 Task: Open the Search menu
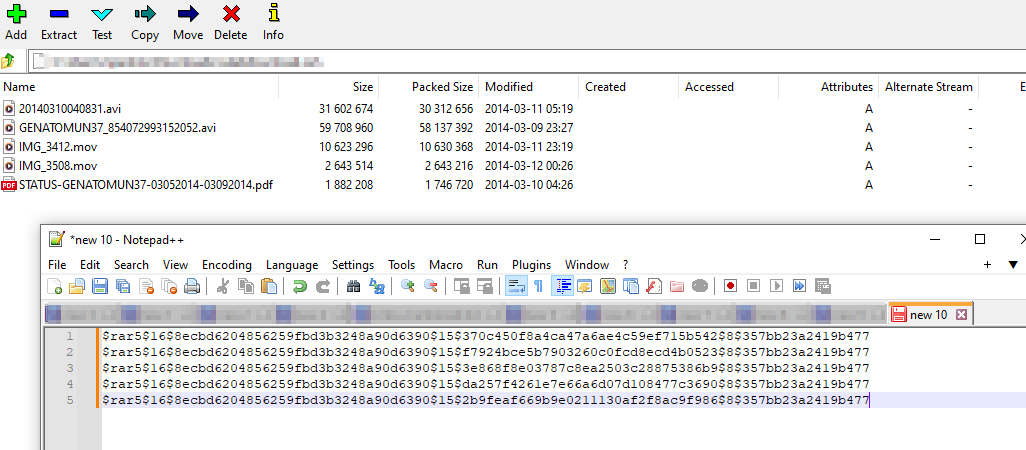131,265
